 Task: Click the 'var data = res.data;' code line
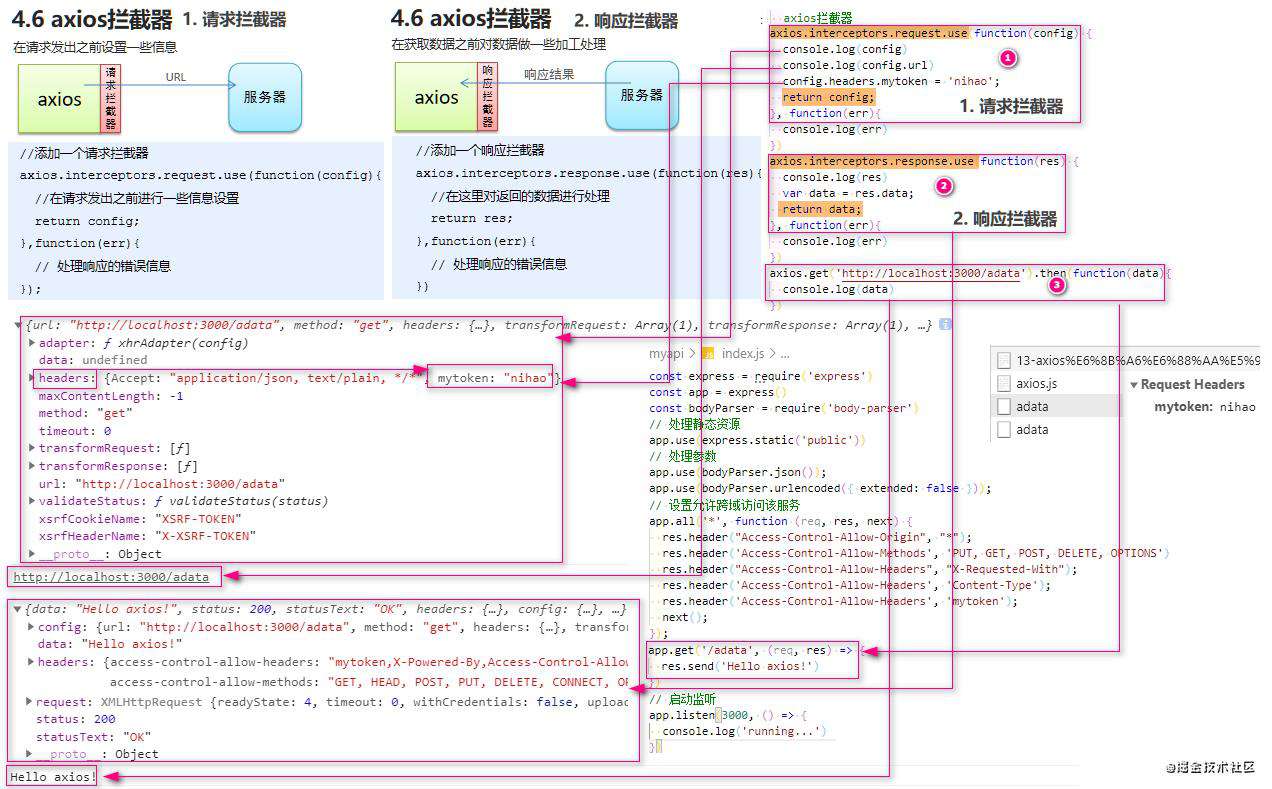click(x=848, y=193)
